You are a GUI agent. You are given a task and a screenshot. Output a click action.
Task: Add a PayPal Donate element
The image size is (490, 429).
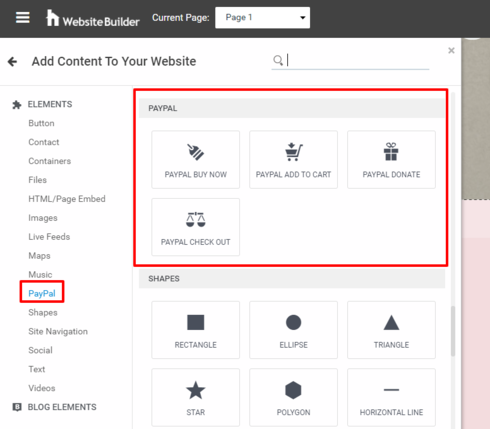point(391,160)
